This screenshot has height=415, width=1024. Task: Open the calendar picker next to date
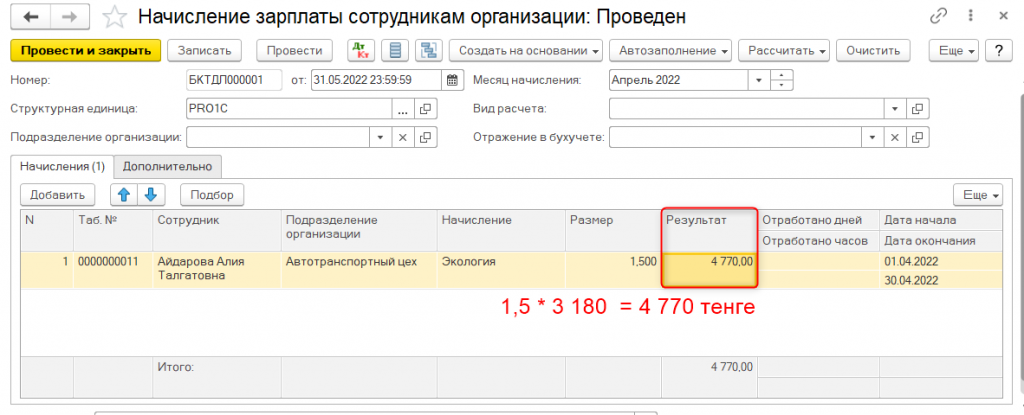click(x=451, y=81)
